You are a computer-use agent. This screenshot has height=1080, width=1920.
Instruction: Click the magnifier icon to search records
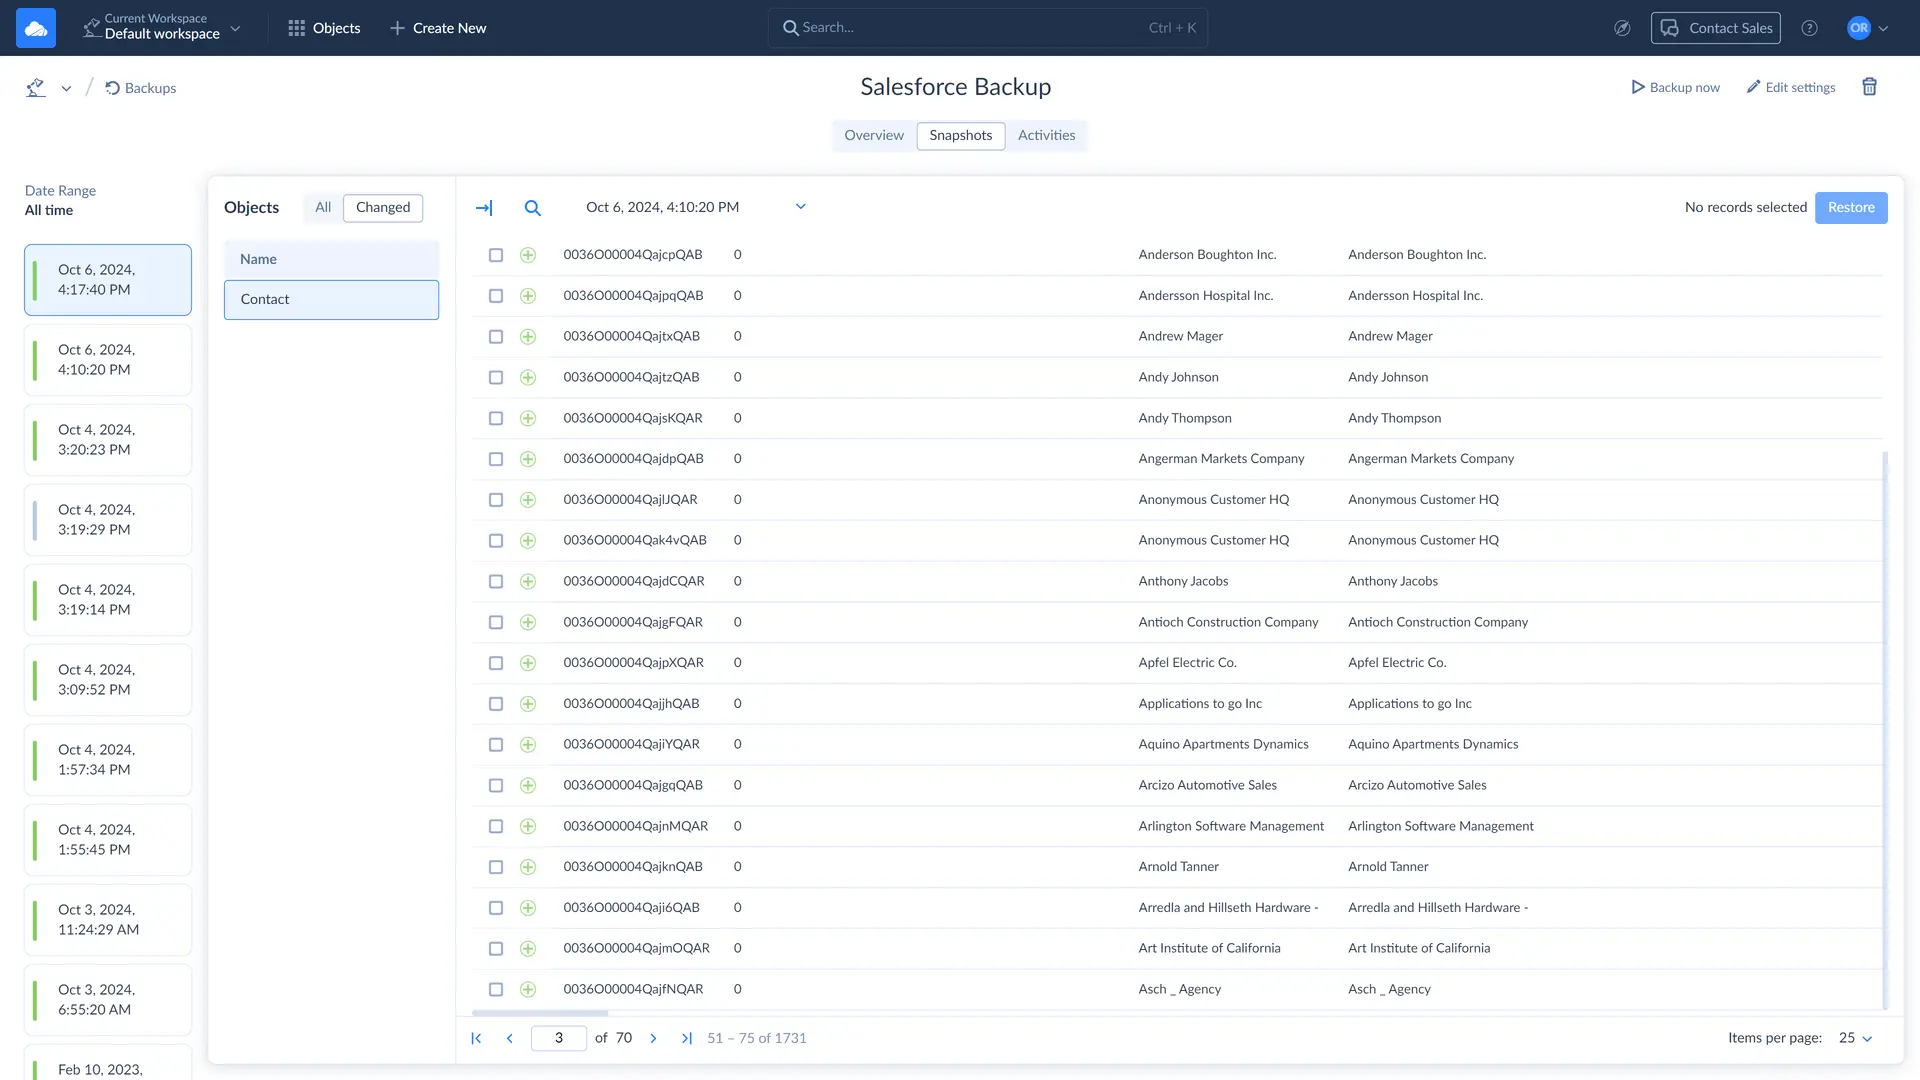pos(533,208)
